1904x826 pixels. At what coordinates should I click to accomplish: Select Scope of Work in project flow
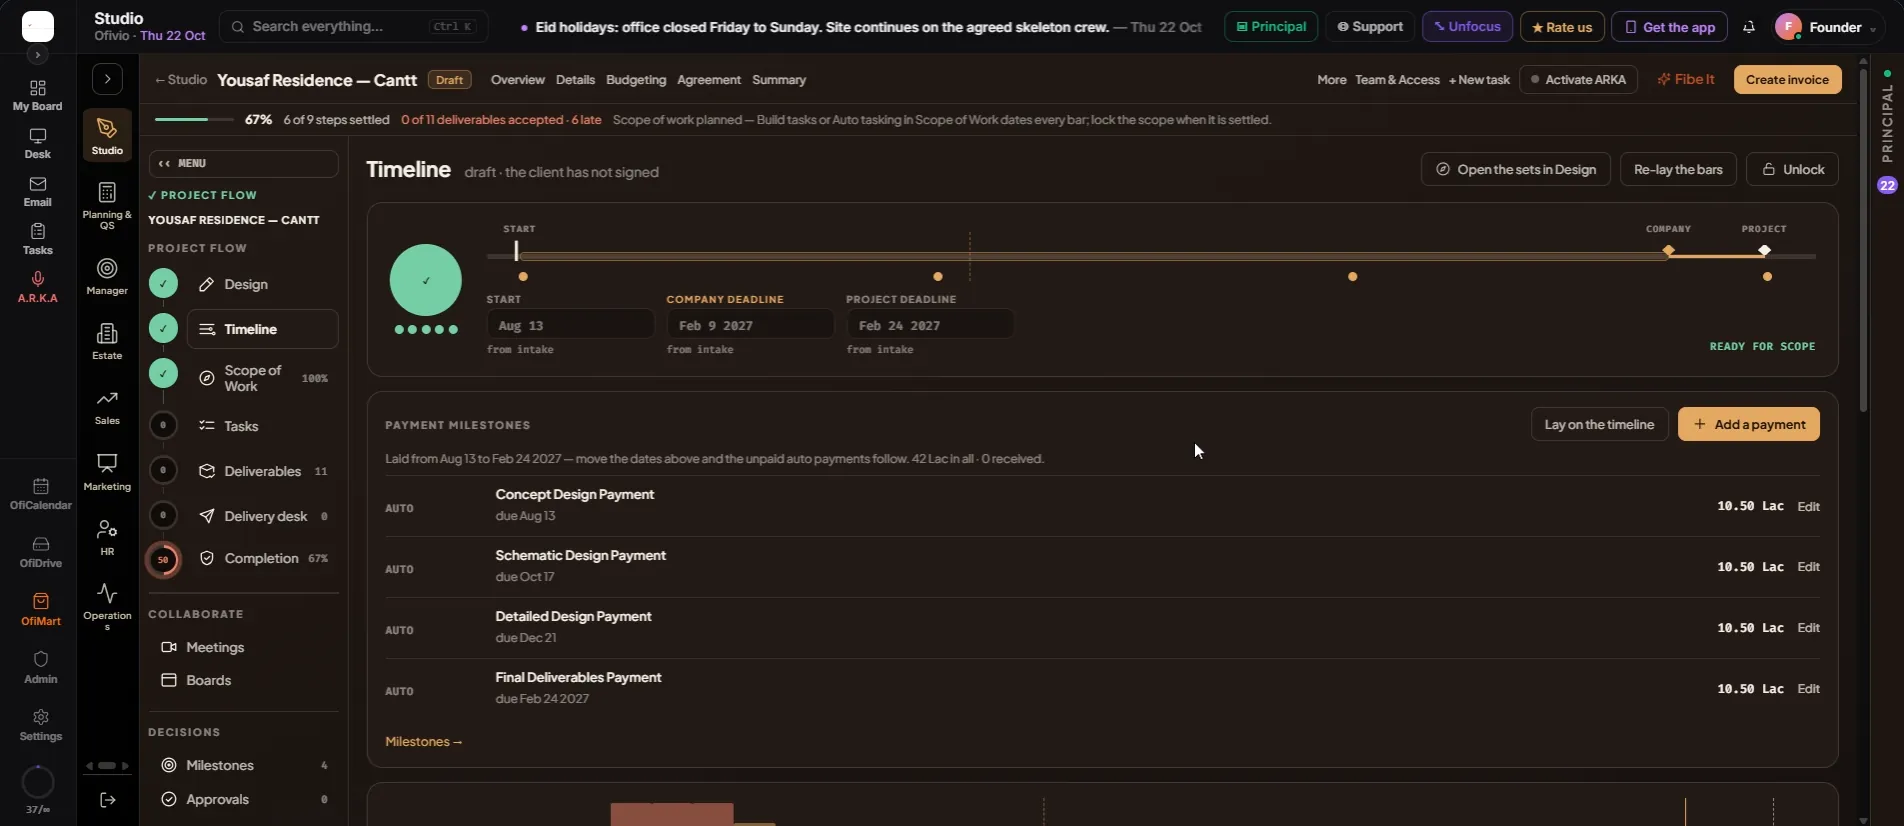click(x=263, y=378)
